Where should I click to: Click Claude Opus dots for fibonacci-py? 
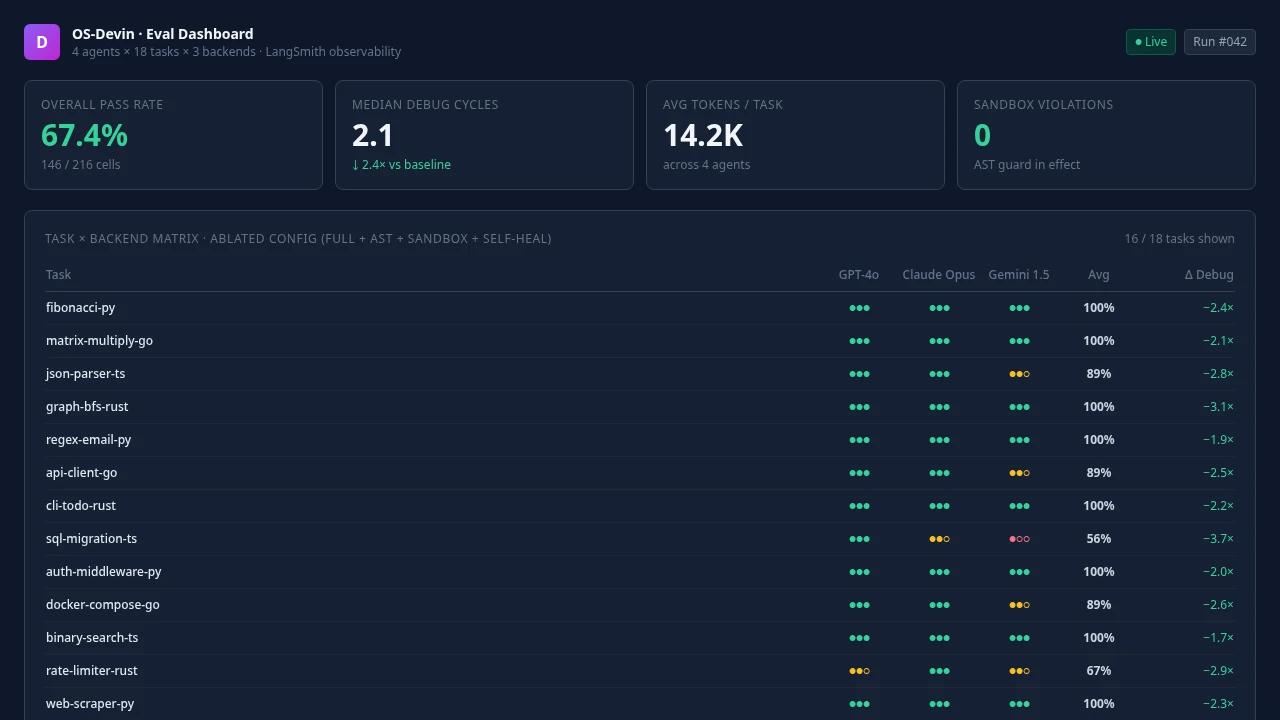[939, 308]
